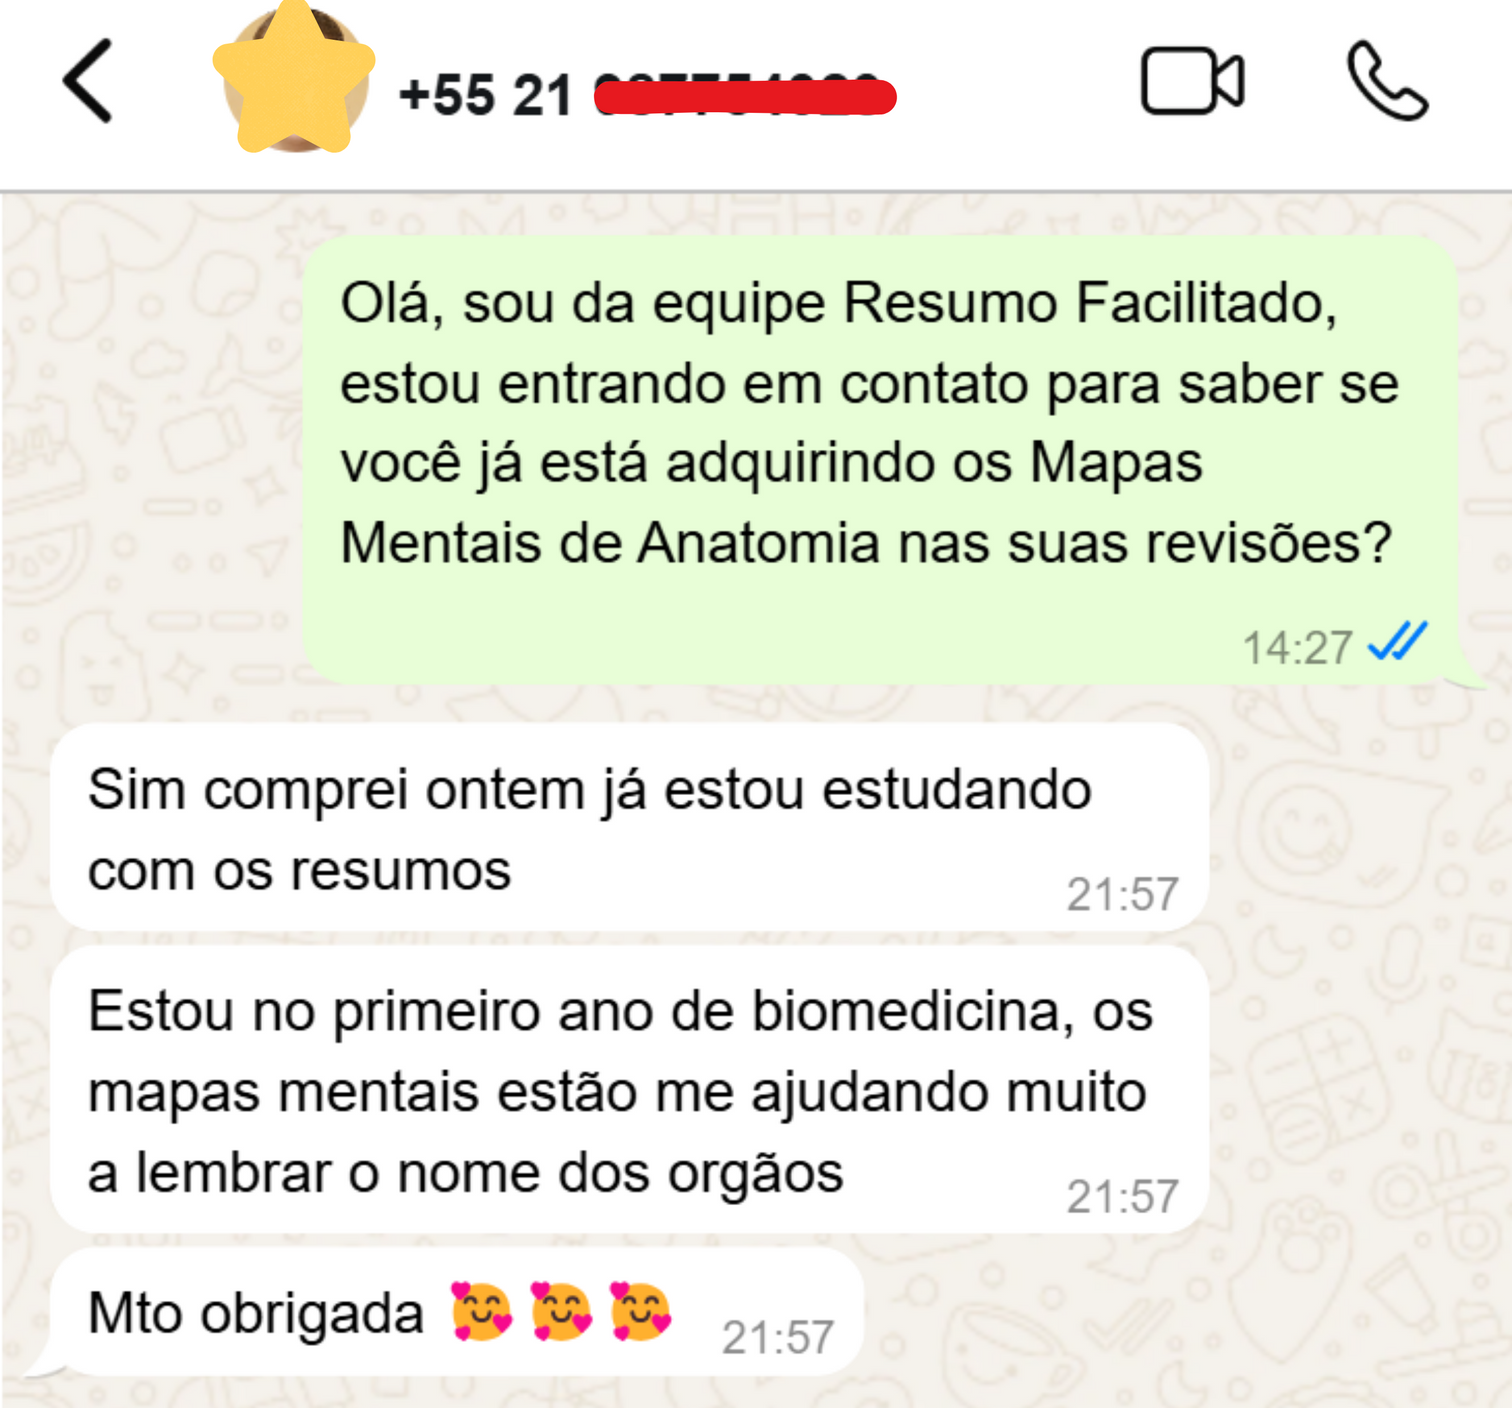Screen dimensions: 1512x1408
Task: Go back using the header arrow
Action: 88,82
